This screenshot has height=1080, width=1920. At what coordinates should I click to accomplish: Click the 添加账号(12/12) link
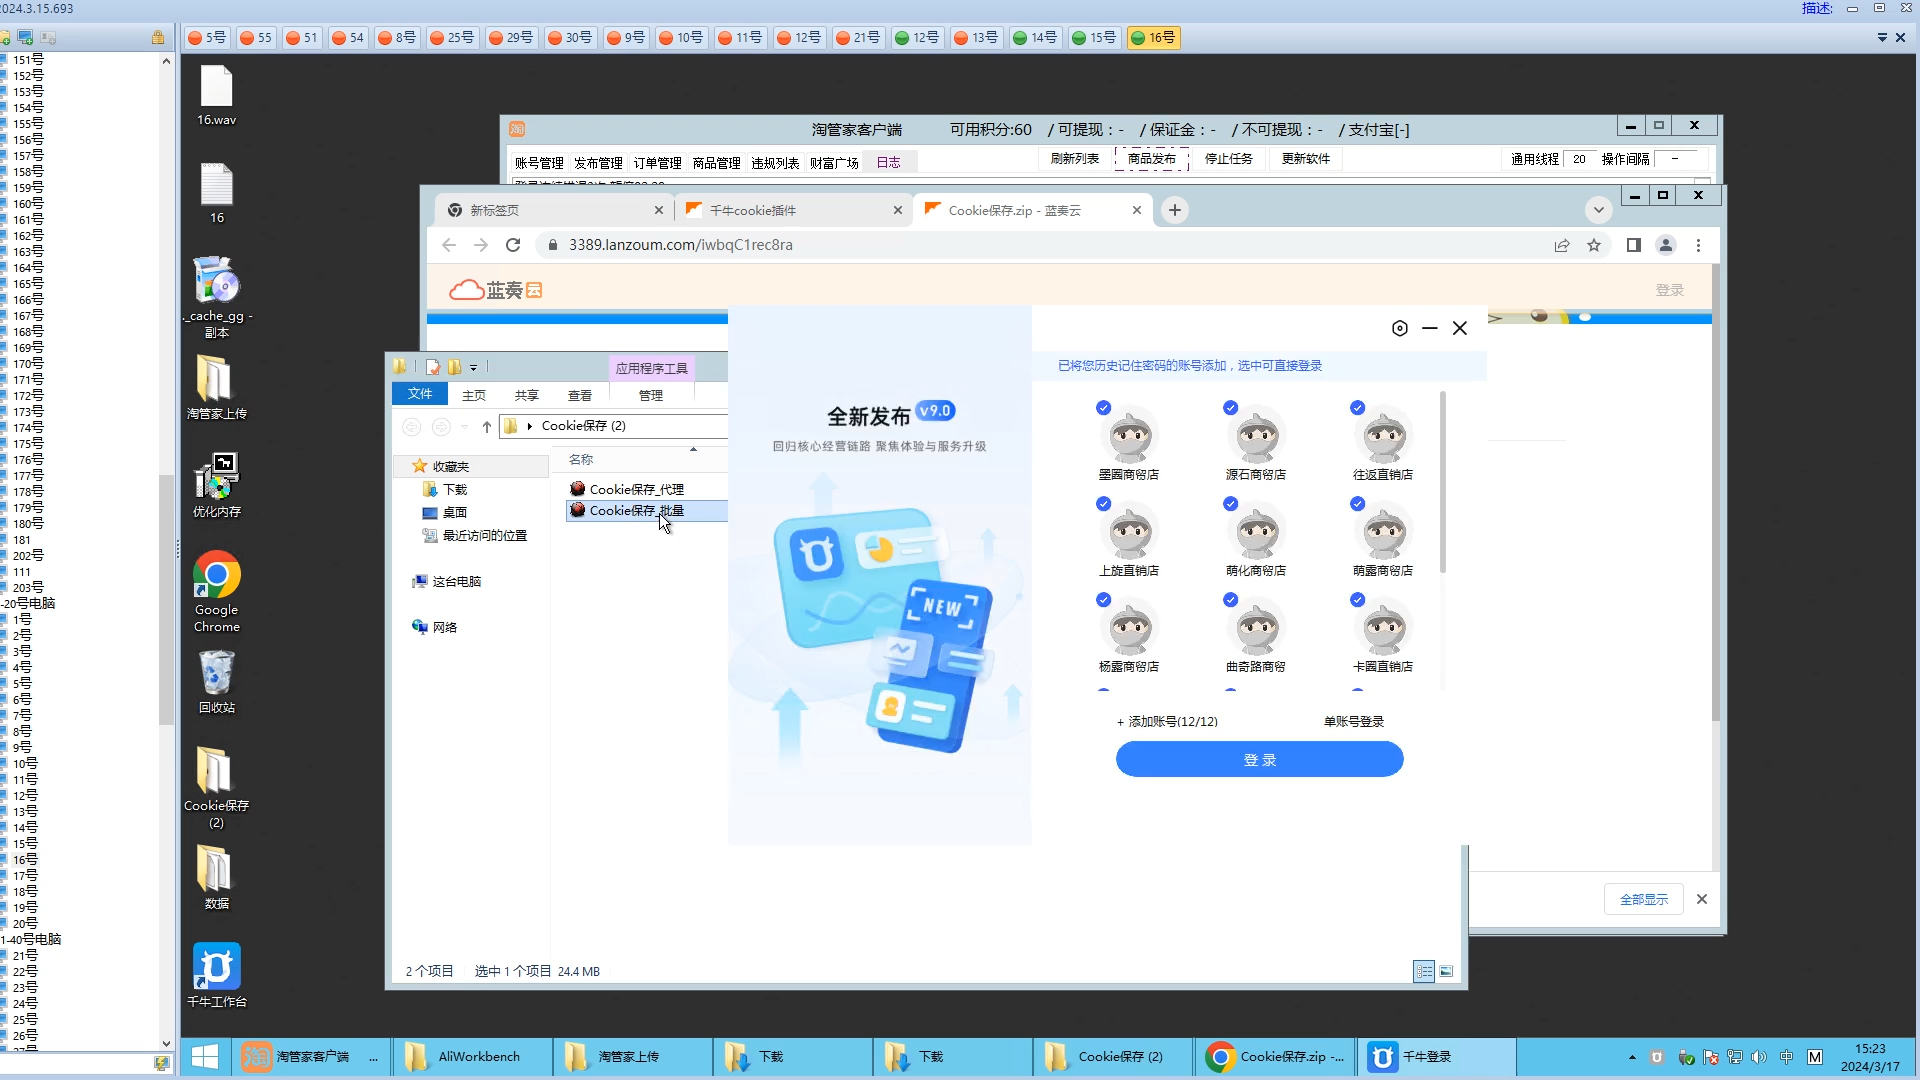(1167, 721)
